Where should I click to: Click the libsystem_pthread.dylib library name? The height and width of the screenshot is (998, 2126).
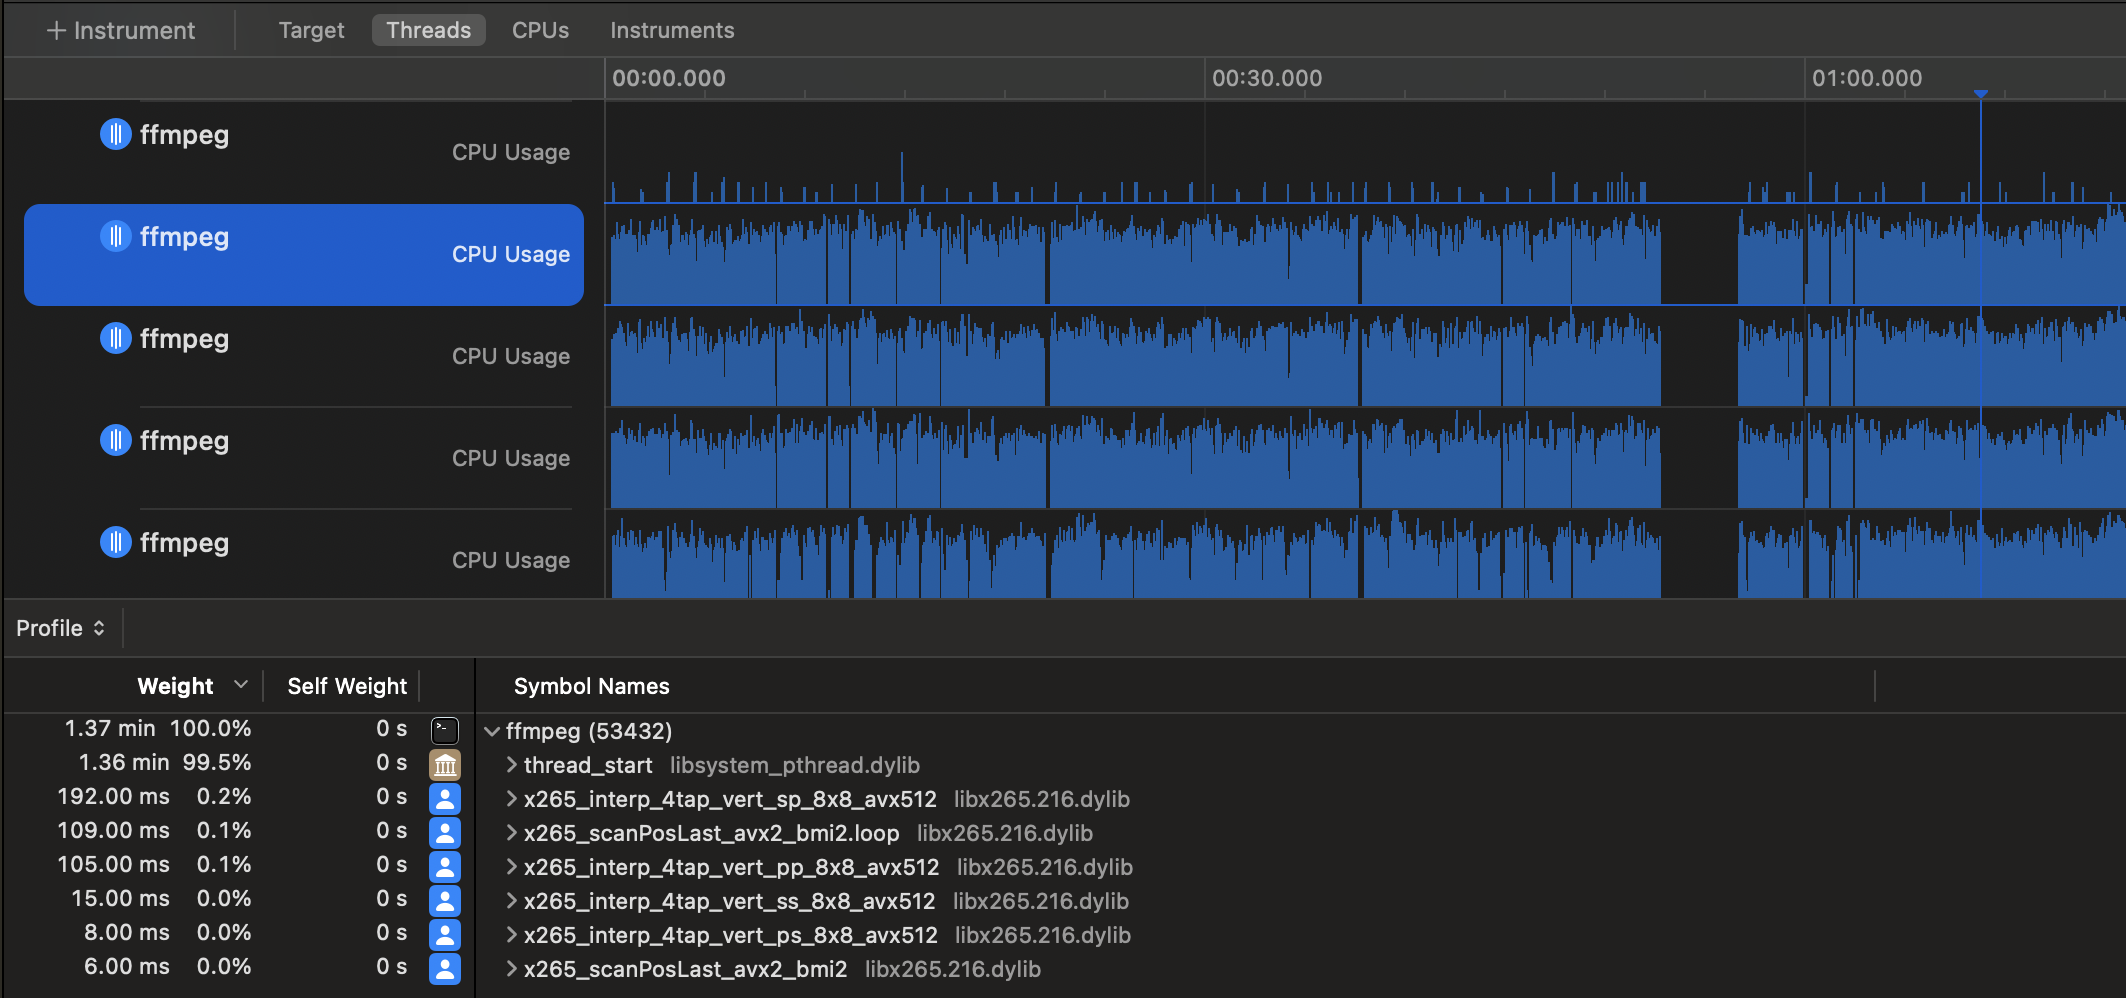coord(795,765)
